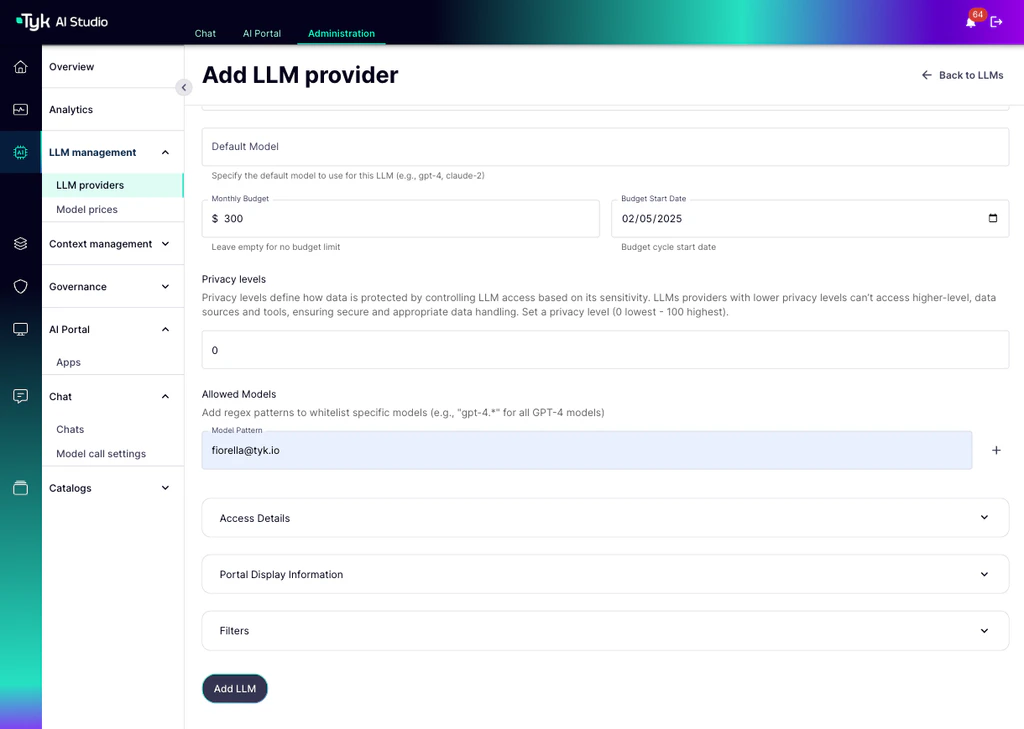Click the Tyk AI Studio logo
The width and height of the screenshot is (1024, 729).
[x=62, y=22]
